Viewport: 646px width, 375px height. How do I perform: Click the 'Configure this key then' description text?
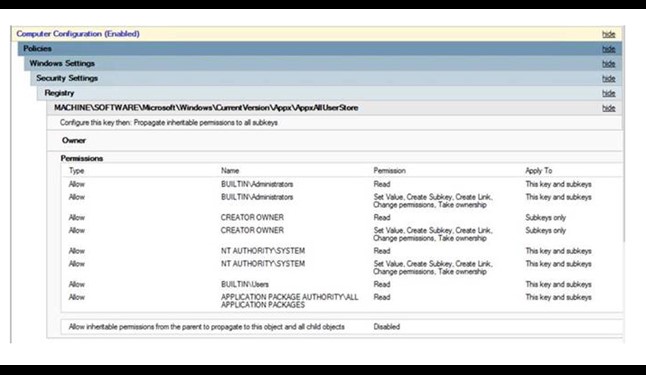point(169,123)
